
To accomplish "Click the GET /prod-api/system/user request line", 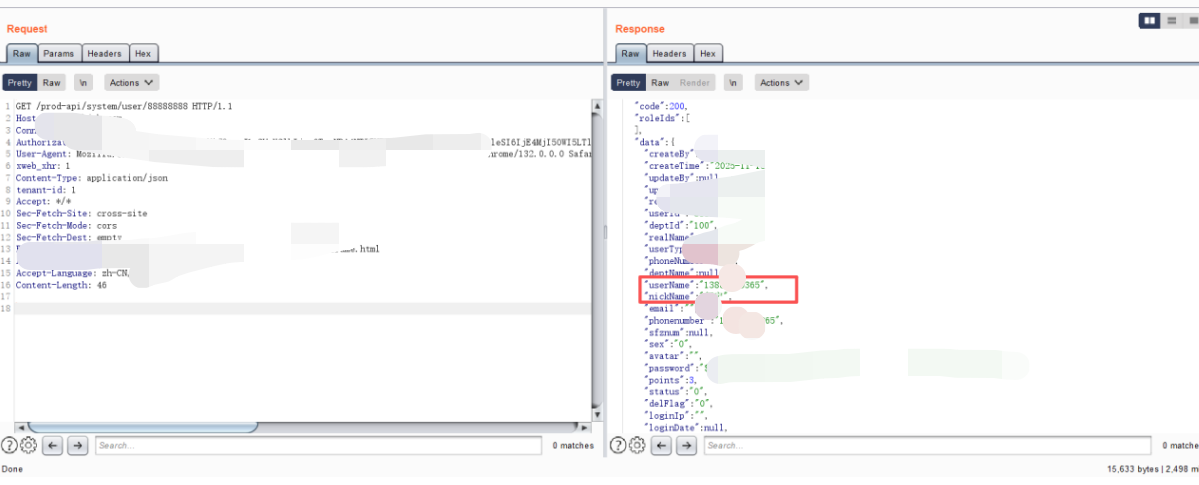I will click(x=124, y=107).
